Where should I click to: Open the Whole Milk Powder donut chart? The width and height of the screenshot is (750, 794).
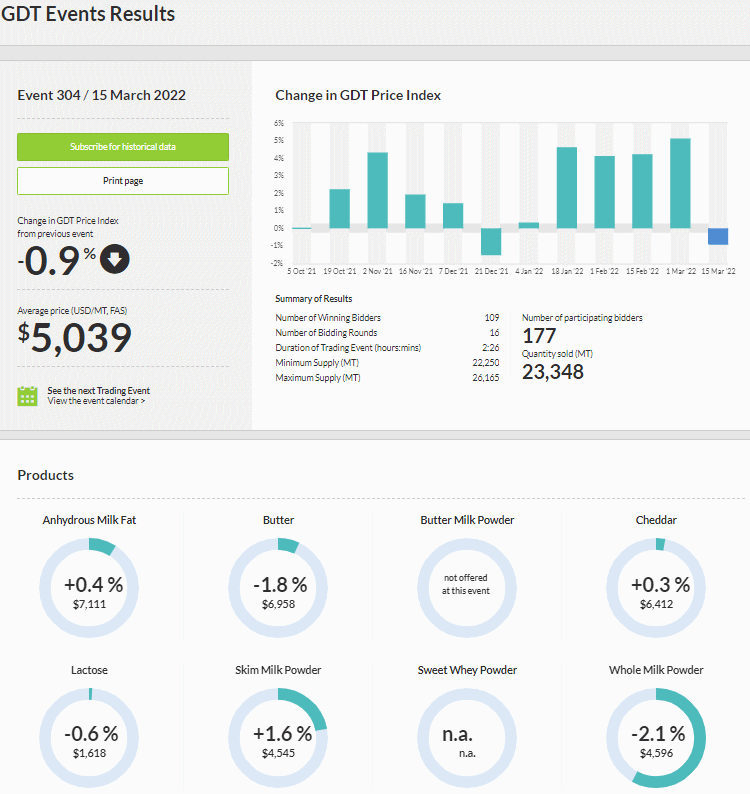click(656, 738)
